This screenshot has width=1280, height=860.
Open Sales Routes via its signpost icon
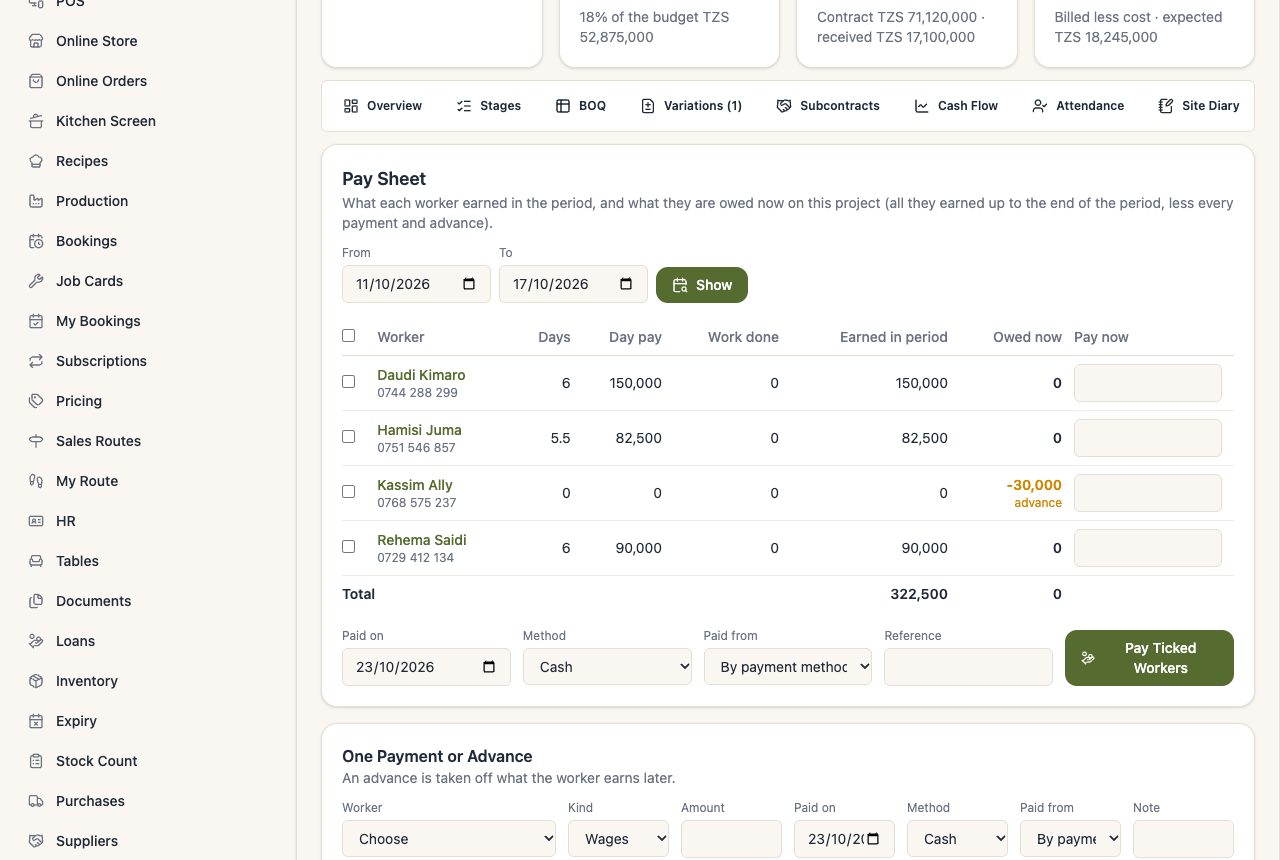point(36,441)
